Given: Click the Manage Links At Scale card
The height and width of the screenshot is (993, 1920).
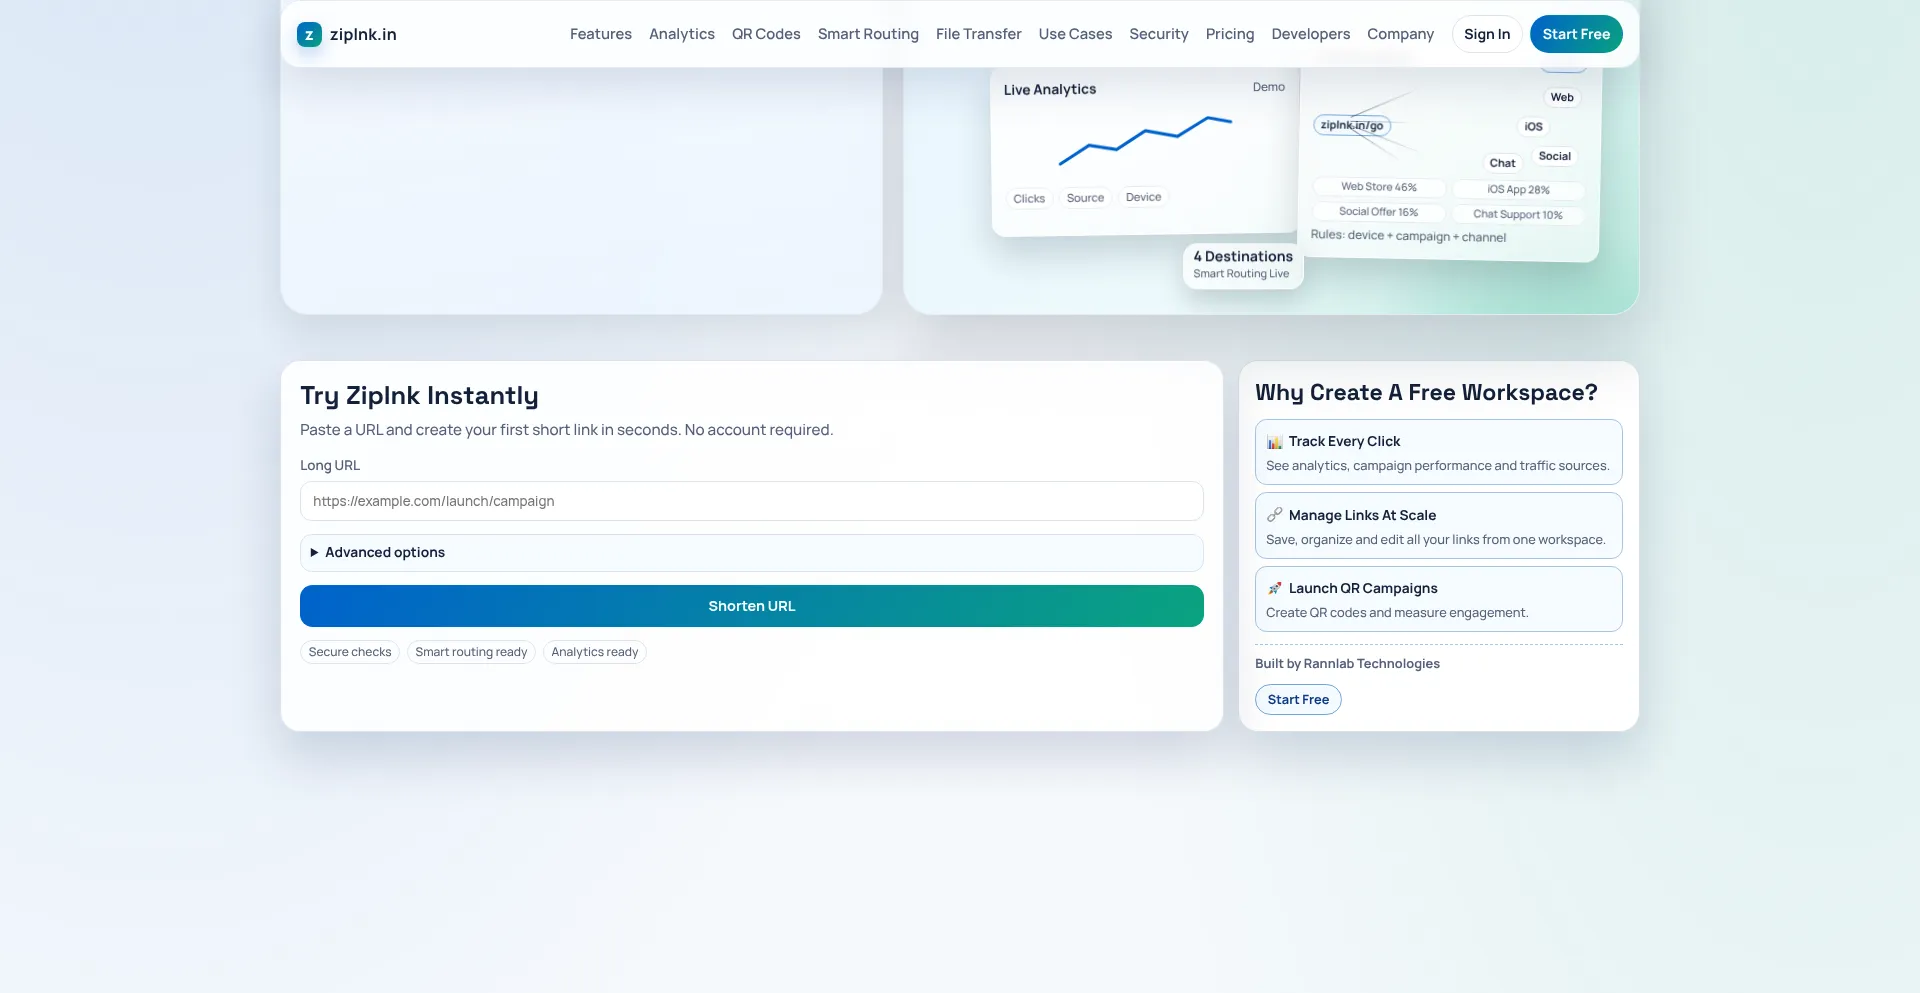Looking at the screenshot, I should pyautogui.click(x=1439, y=526).
